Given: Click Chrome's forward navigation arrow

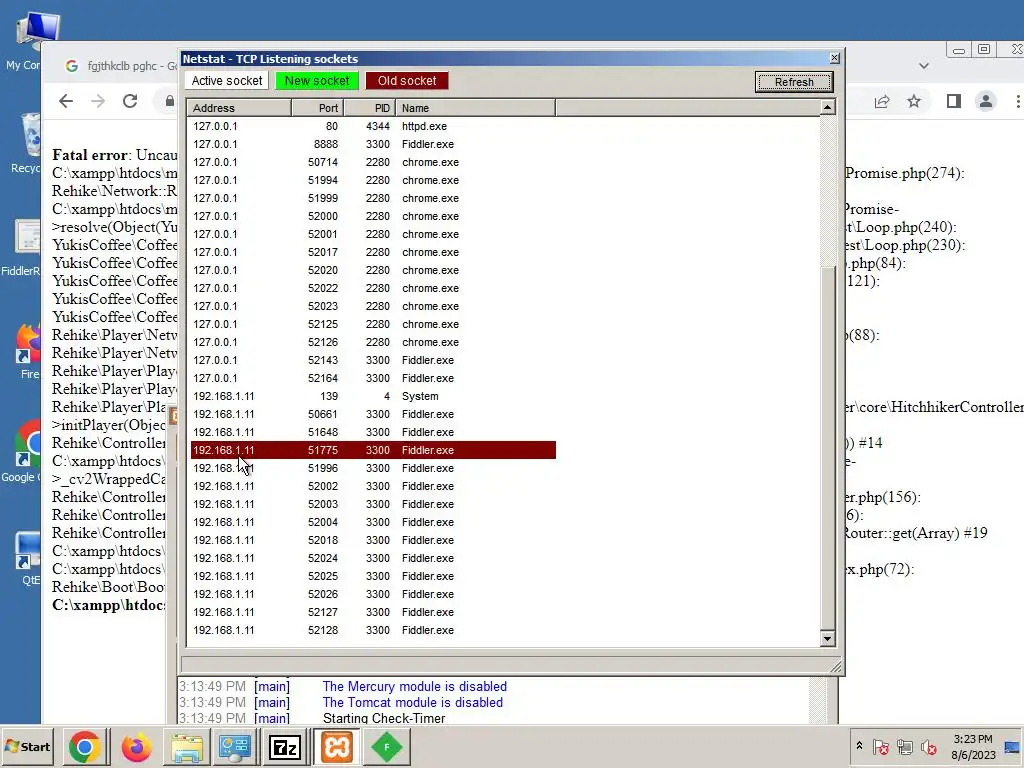Looking at the screenshot, I should (x=98, y=101).
